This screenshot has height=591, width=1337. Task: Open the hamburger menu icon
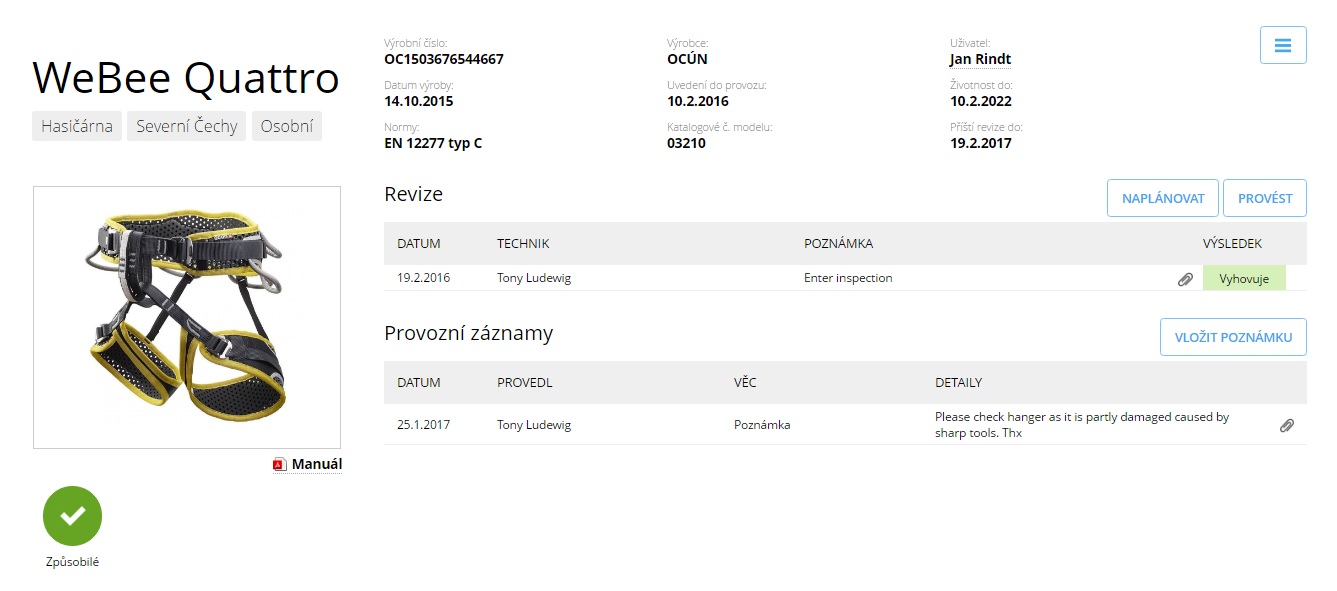[1283, 45]
